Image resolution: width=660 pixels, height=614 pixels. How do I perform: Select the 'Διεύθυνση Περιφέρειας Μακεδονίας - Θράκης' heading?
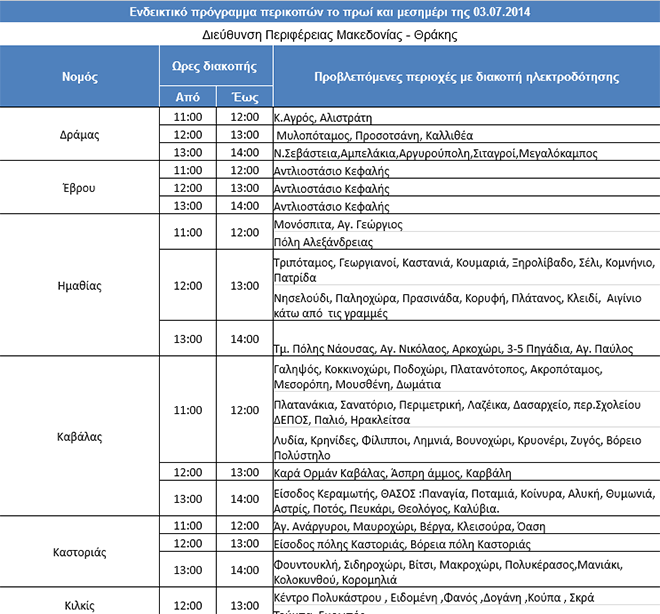pyautogui.click(x=330, y=34)
